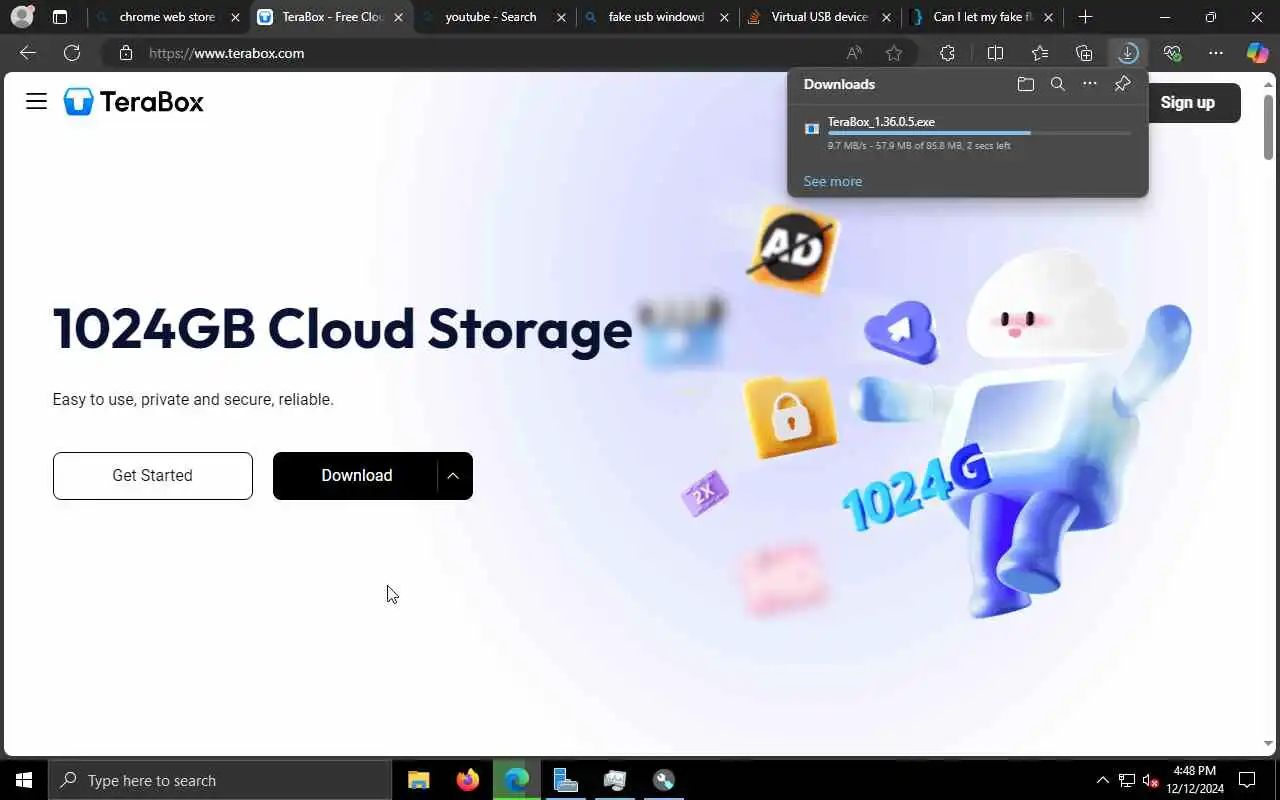Open network status icon in tray
The image size is (1280, 800).
[x=1127, y=780]
